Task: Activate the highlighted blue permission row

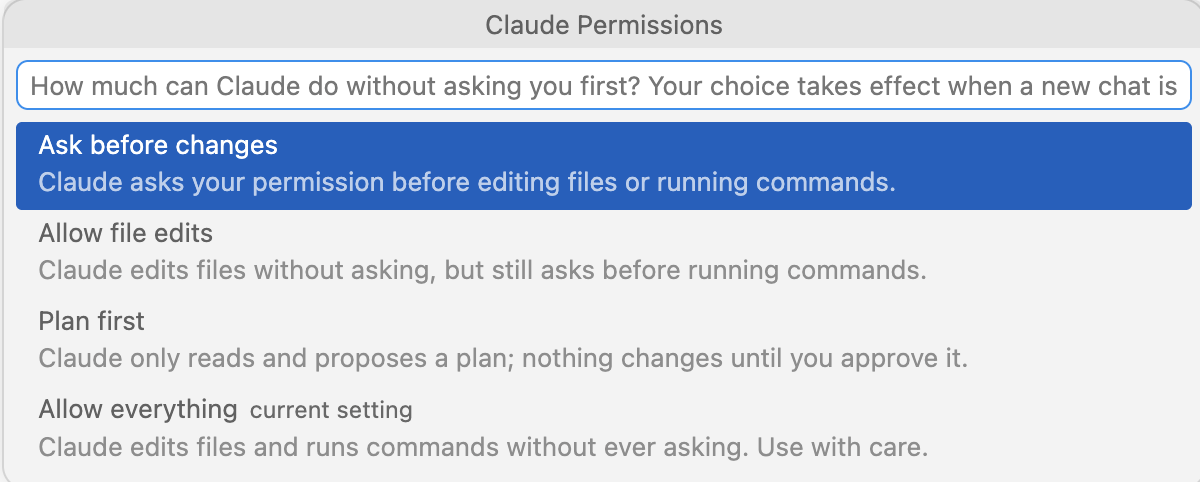Action: click(x=604, y=166)
